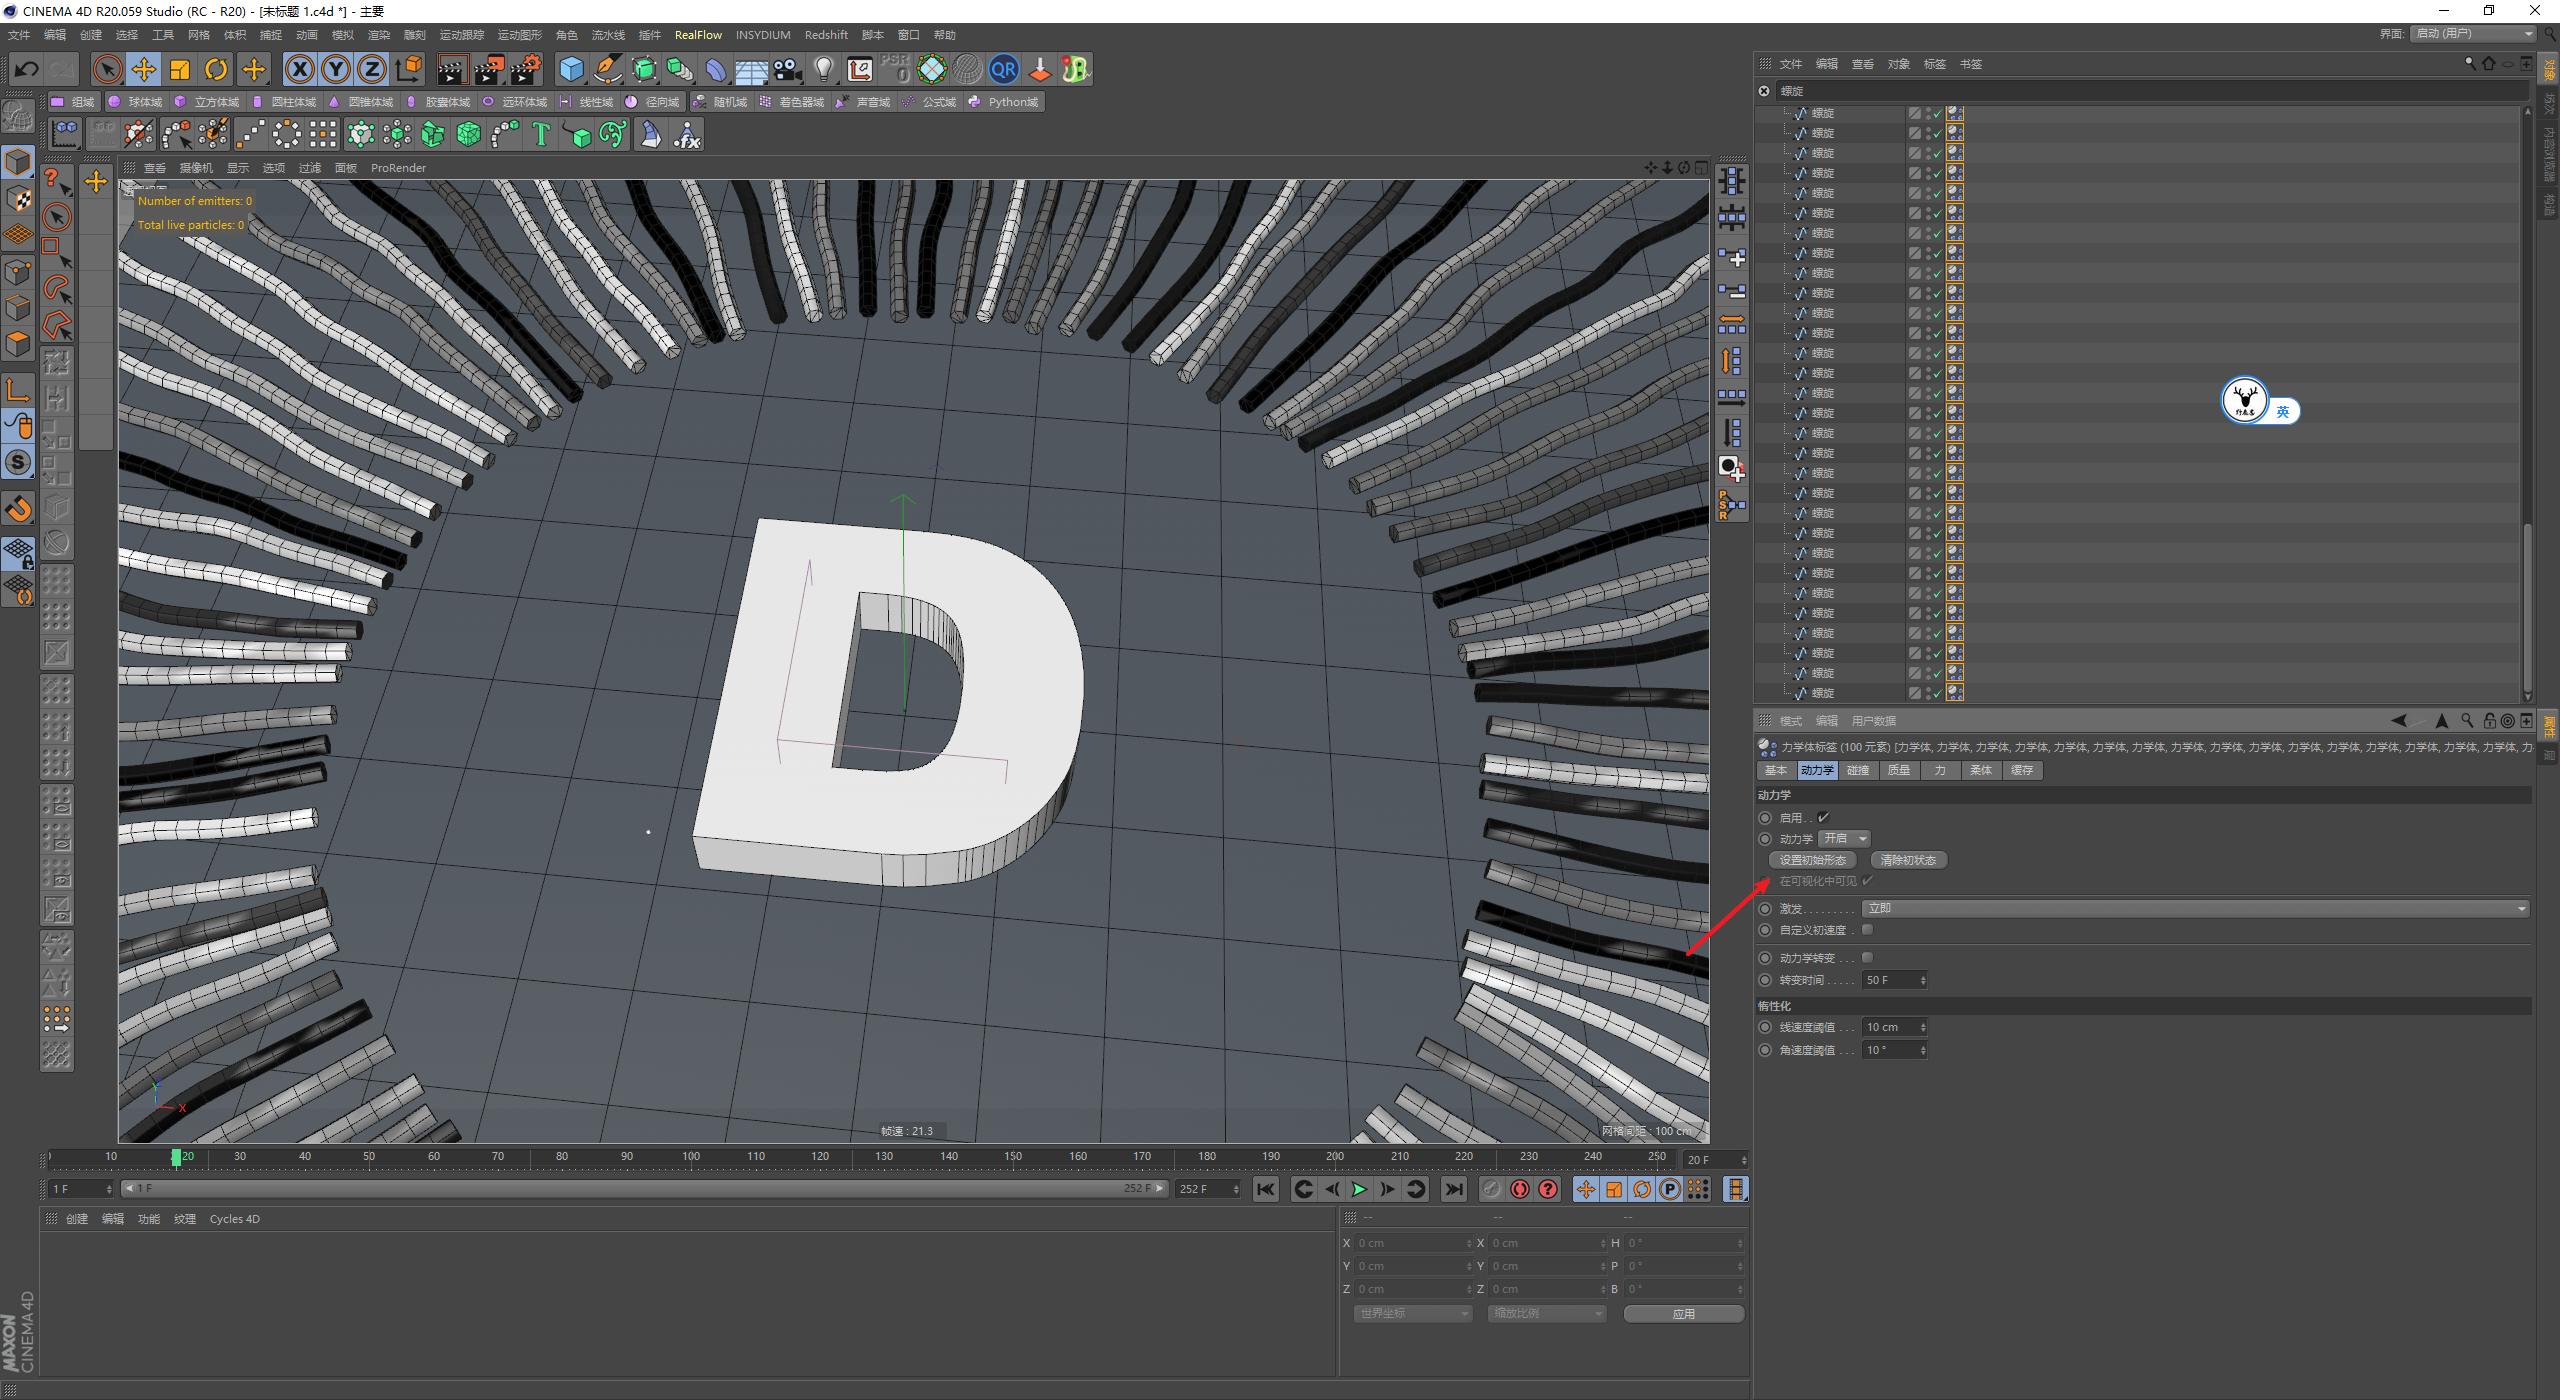Enable the 动力学转变 checkbox
Image resolution: width=2560 pixels, height=1400 pixels.
tap(1868, 957)
